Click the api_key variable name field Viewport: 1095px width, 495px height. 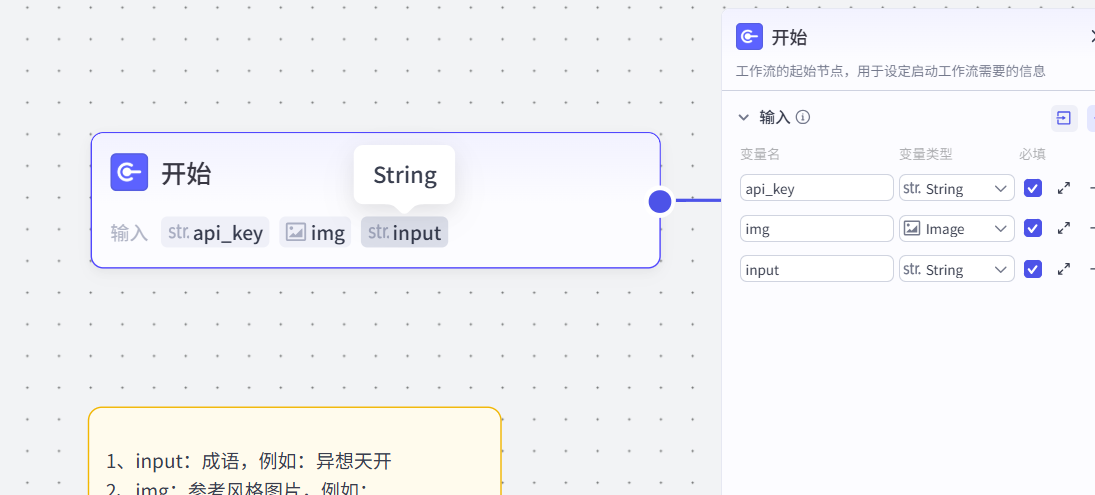816,188
